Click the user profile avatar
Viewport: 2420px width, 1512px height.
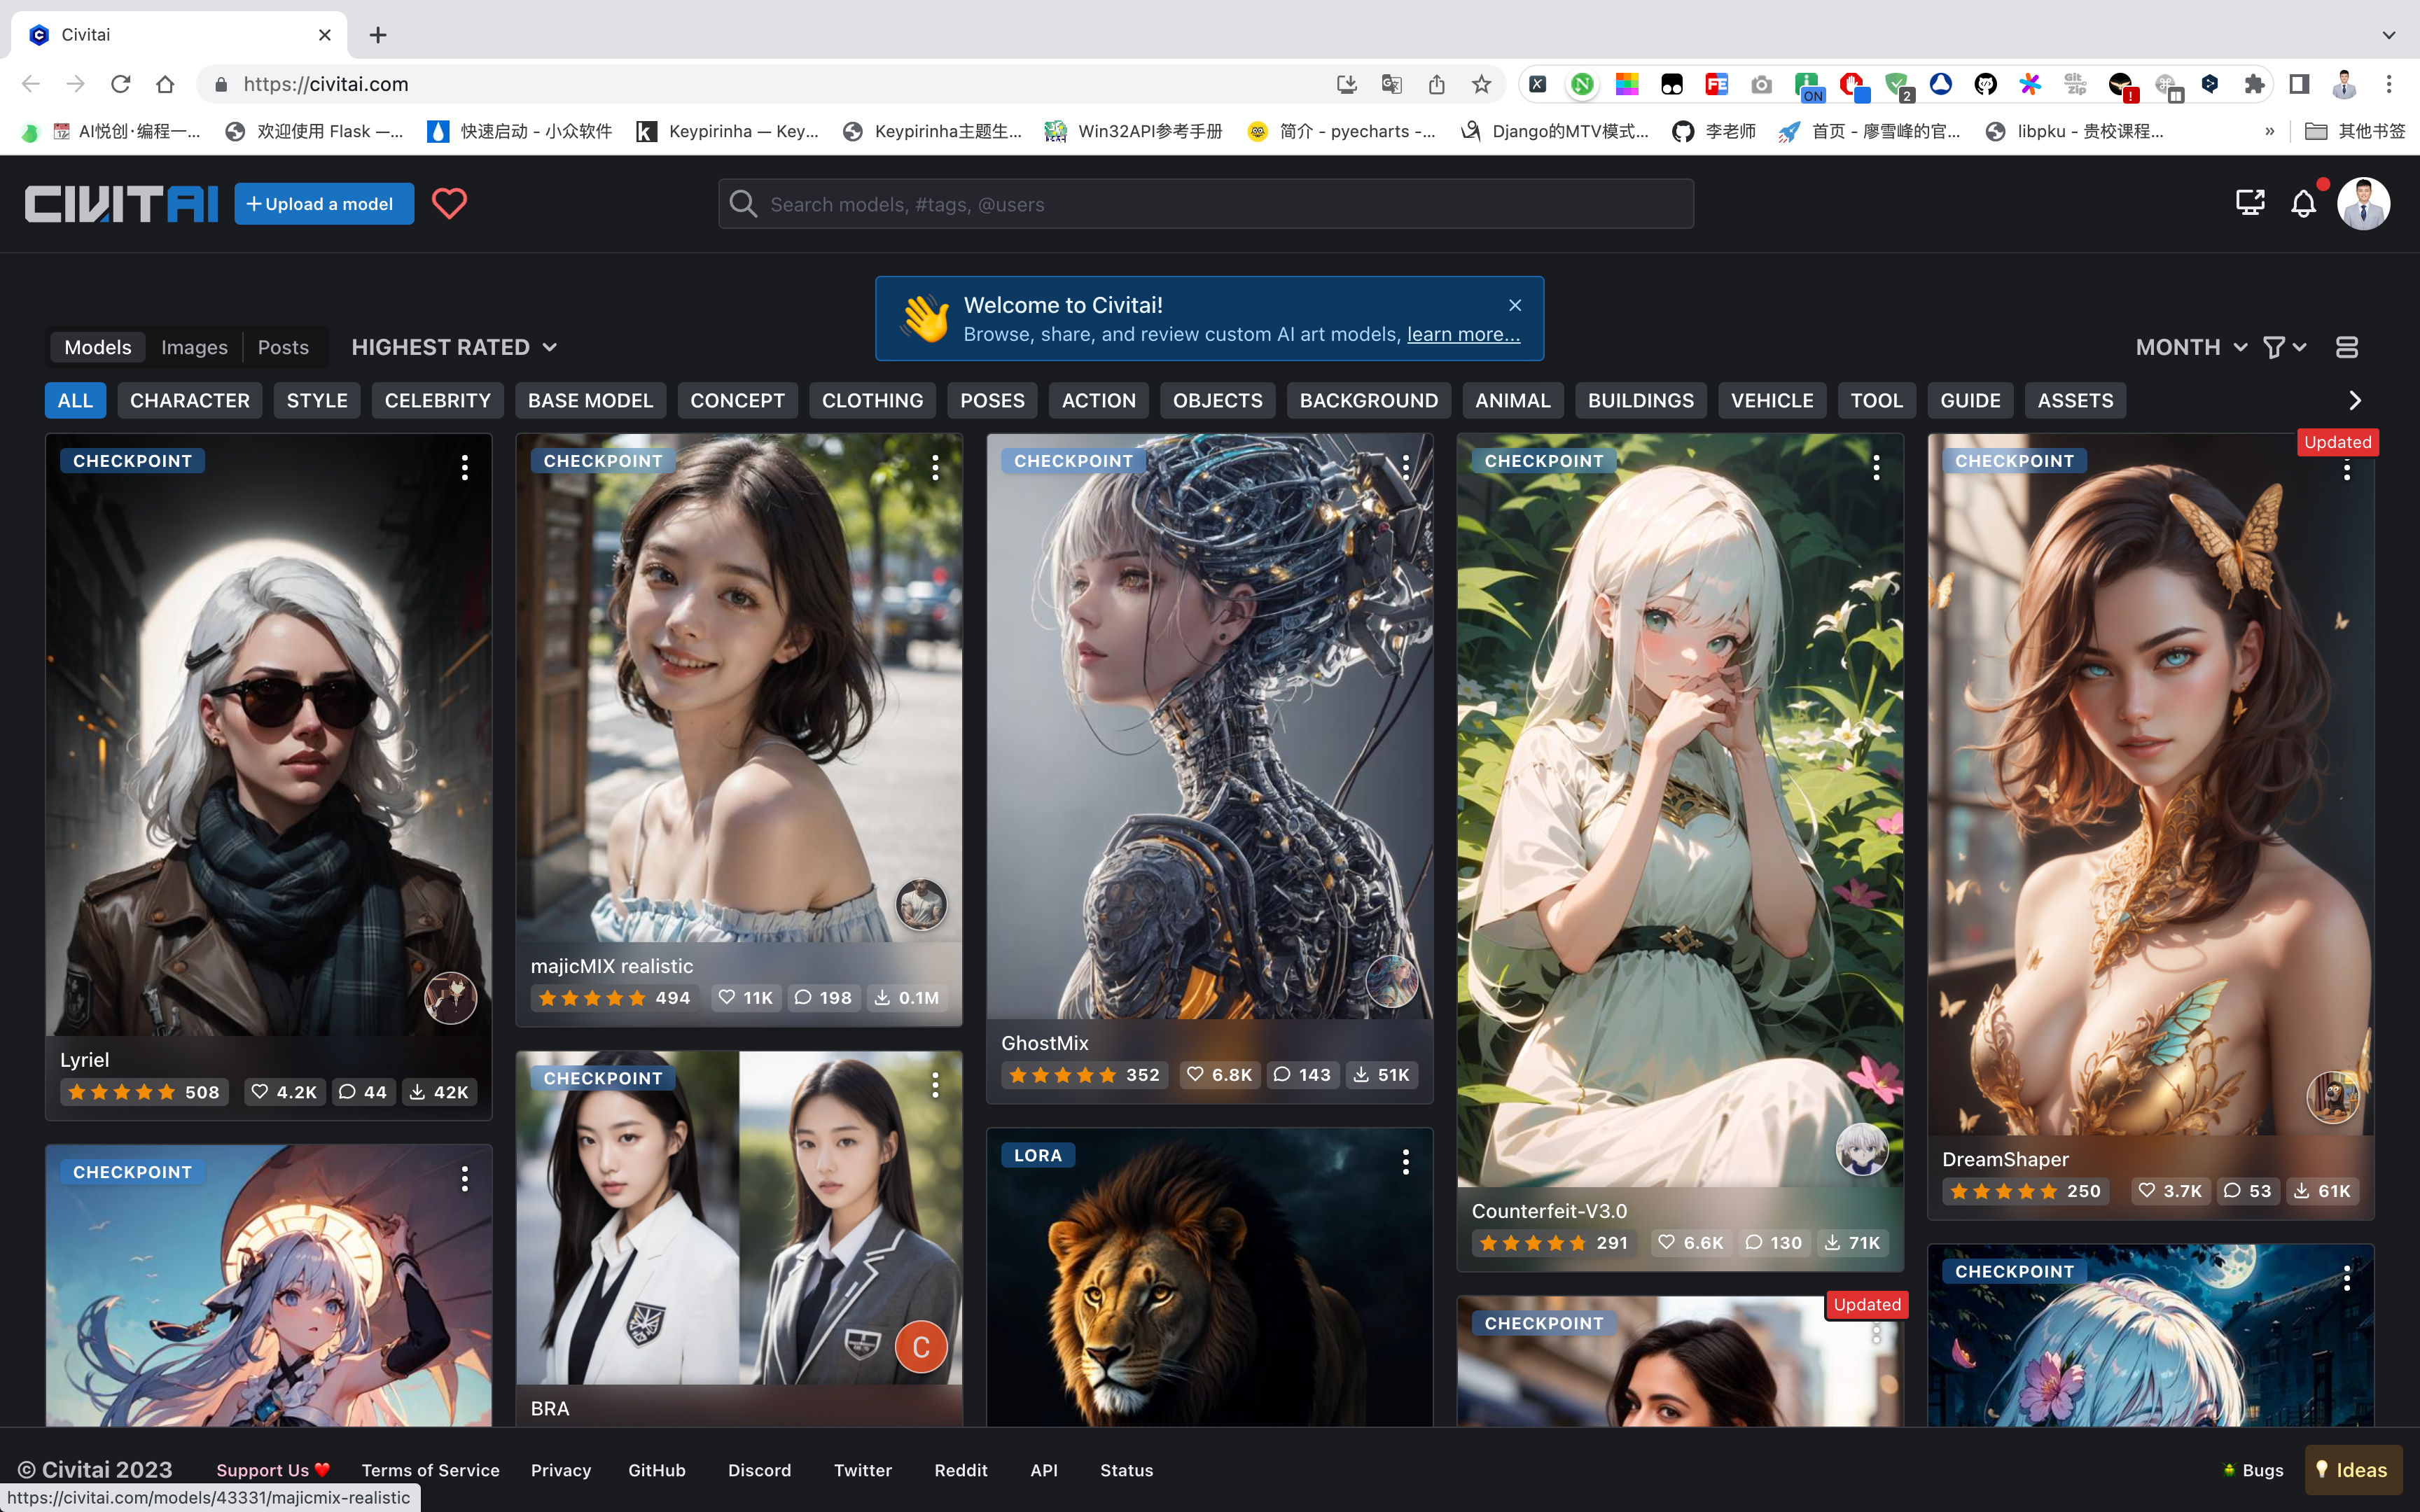(2364, 204)
